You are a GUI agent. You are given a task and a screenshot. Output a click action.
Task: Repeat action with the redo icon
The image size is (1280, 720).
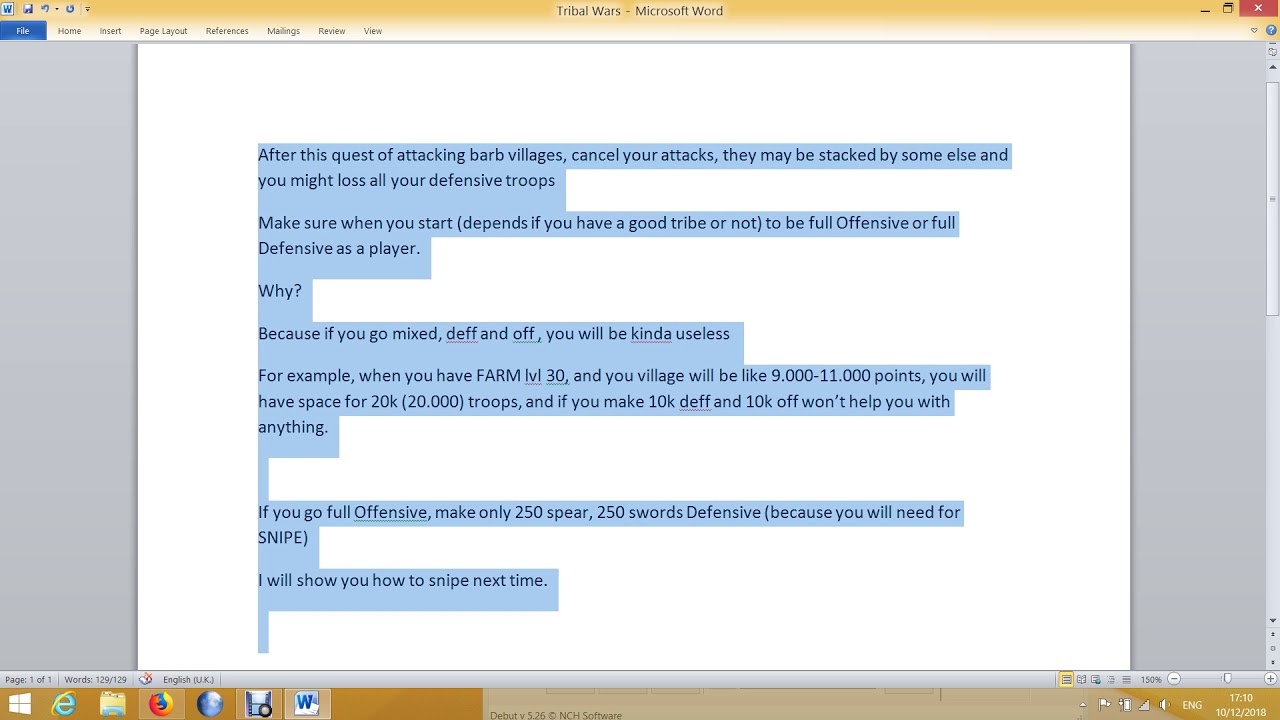click(70, 9)
